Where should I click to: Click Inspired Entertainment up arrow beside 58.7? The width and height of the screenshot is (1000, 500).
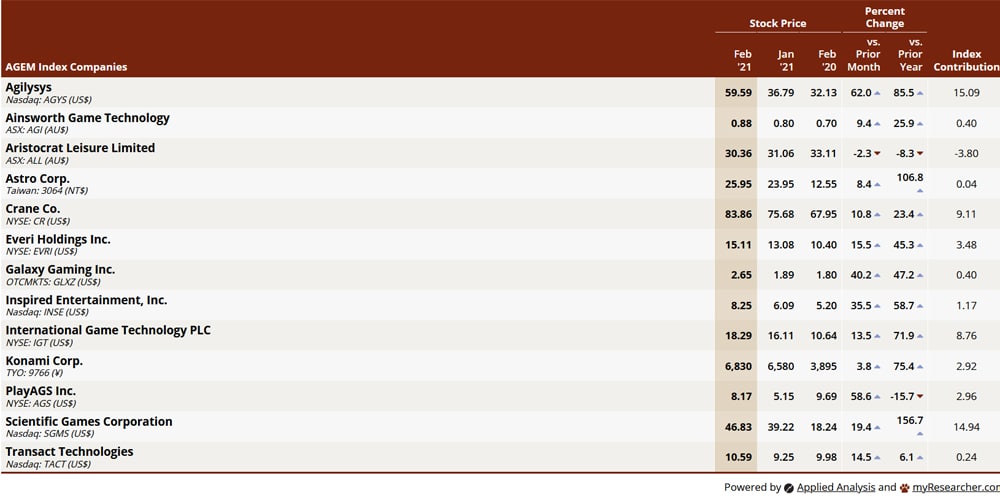[x=920, y=306]
